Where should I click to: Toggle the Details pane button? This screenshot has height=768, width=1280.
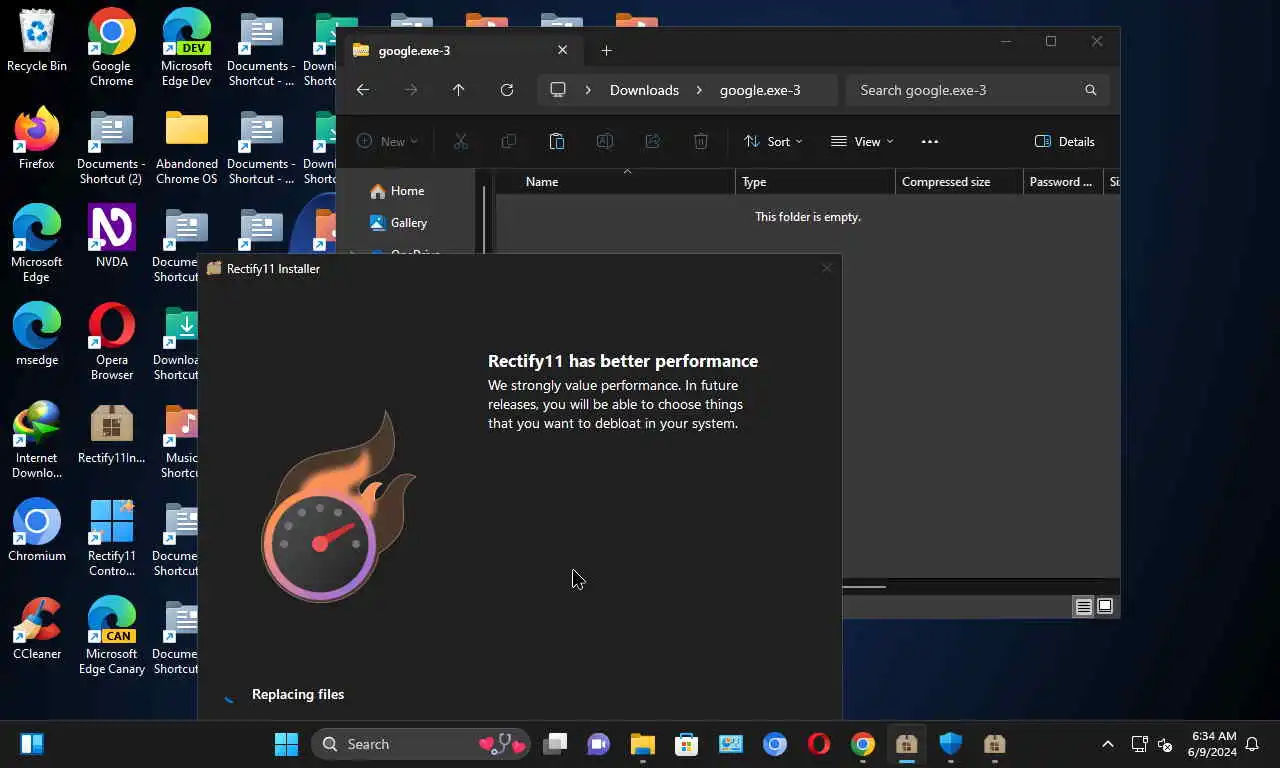[x=1065, y=141]
